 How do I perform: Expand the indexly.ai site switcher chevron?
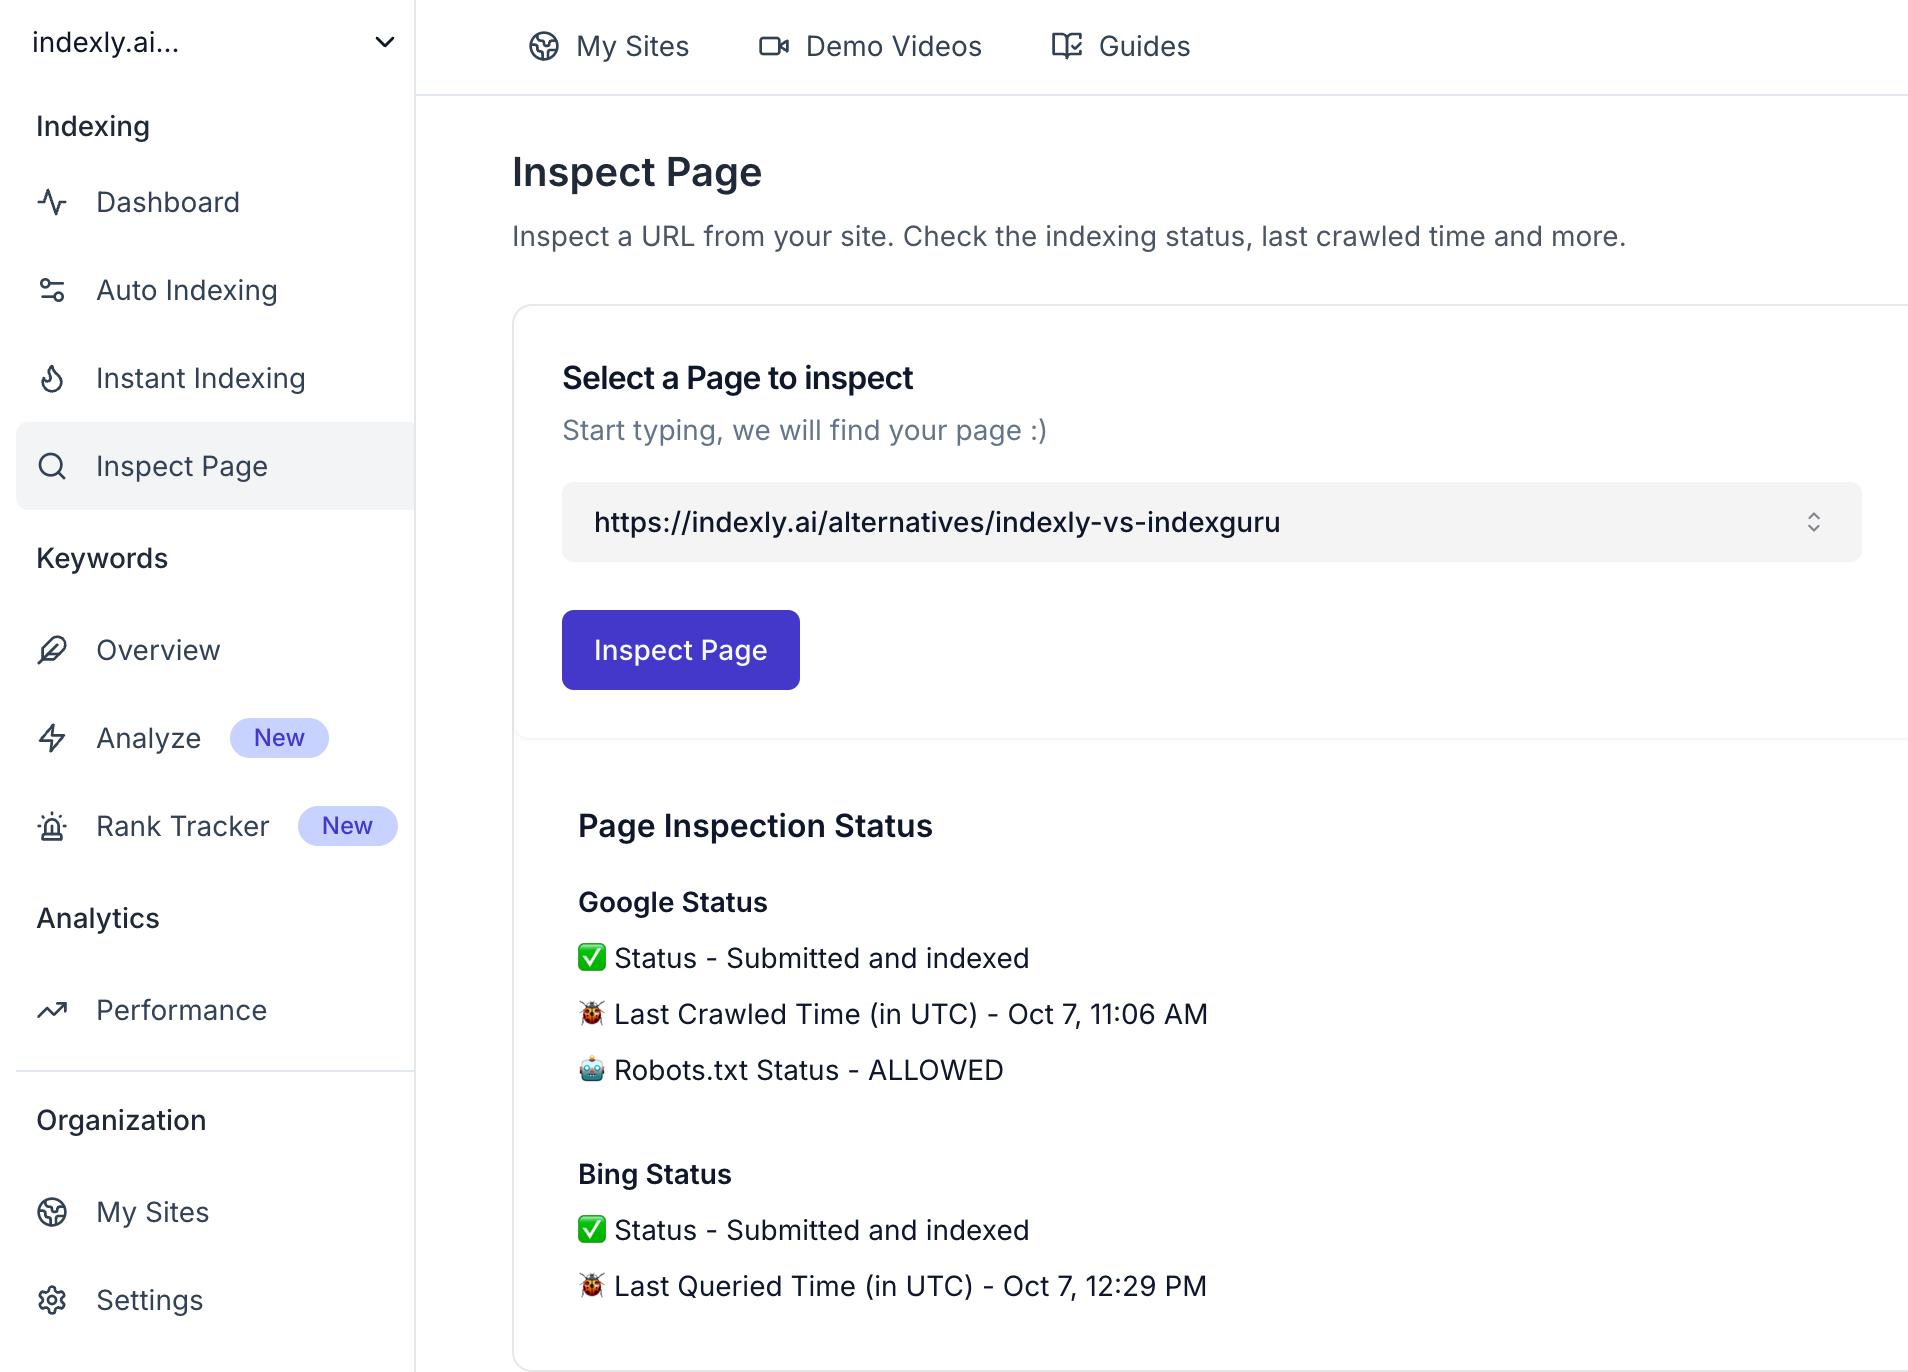(385, 42)
